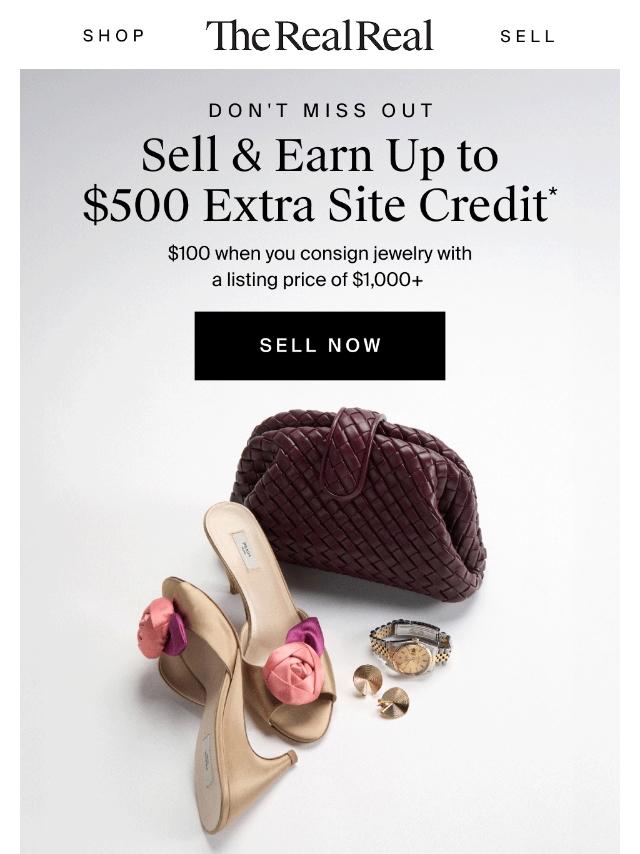Select the left gold cone earring
Screen dimensions: 640x854
pyautogui.click(x=367, y=679)
